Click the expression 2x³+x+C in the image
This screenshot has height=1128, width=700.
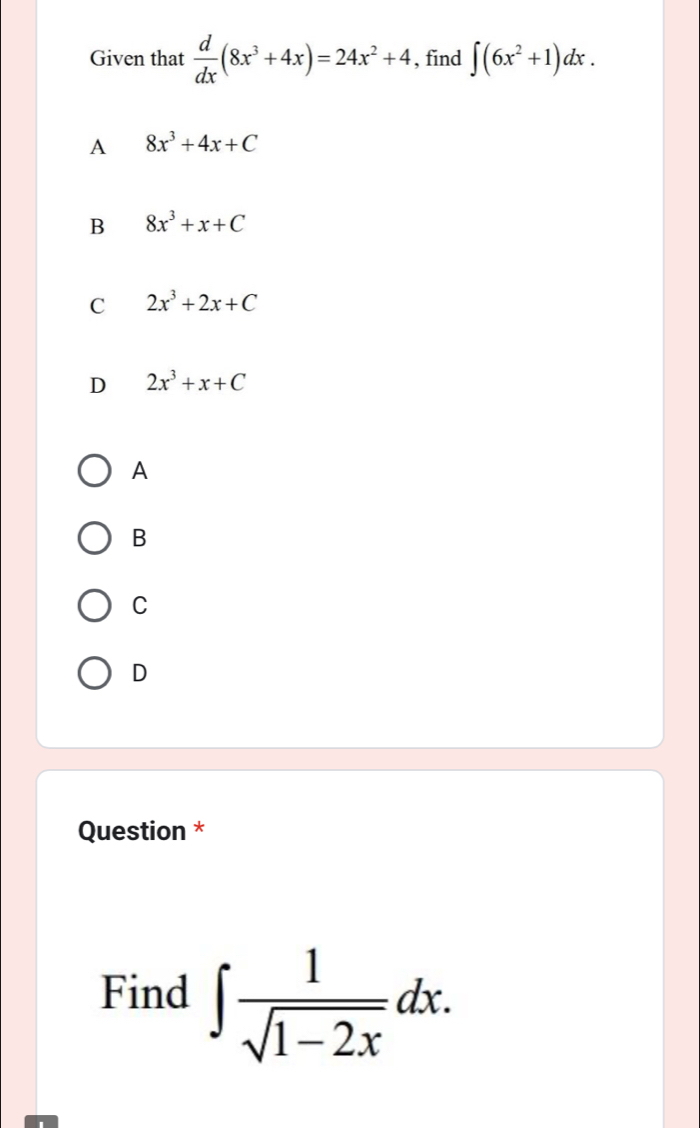194,382
